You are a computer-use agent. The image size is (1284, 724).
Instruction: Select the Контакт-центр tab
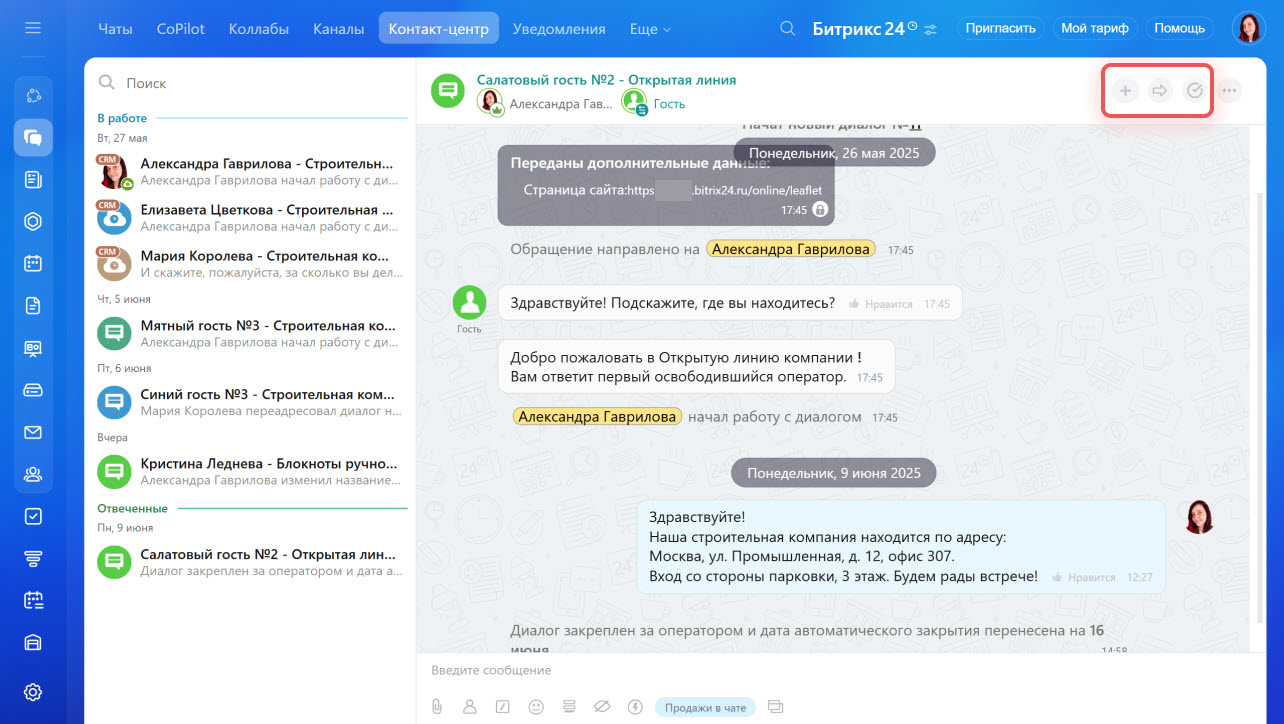pos(439,28)
